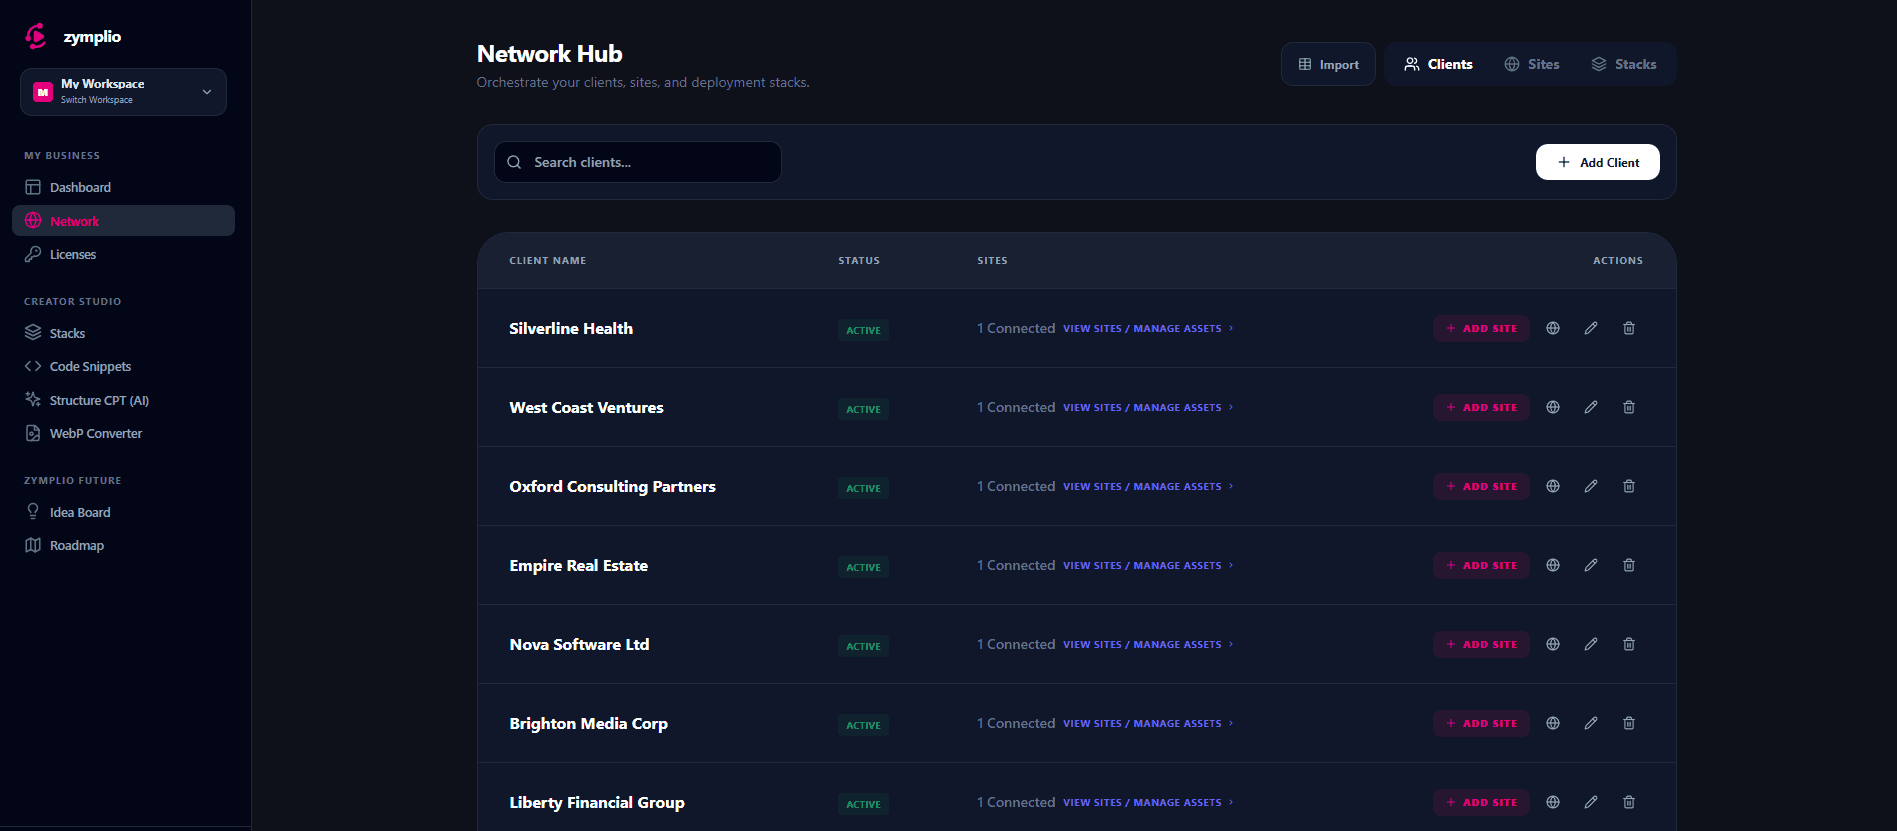Screen dimensions: 1897x831
Task: Click globe icon for West Coast Ventures
Action: click(x=1553, y=407)
